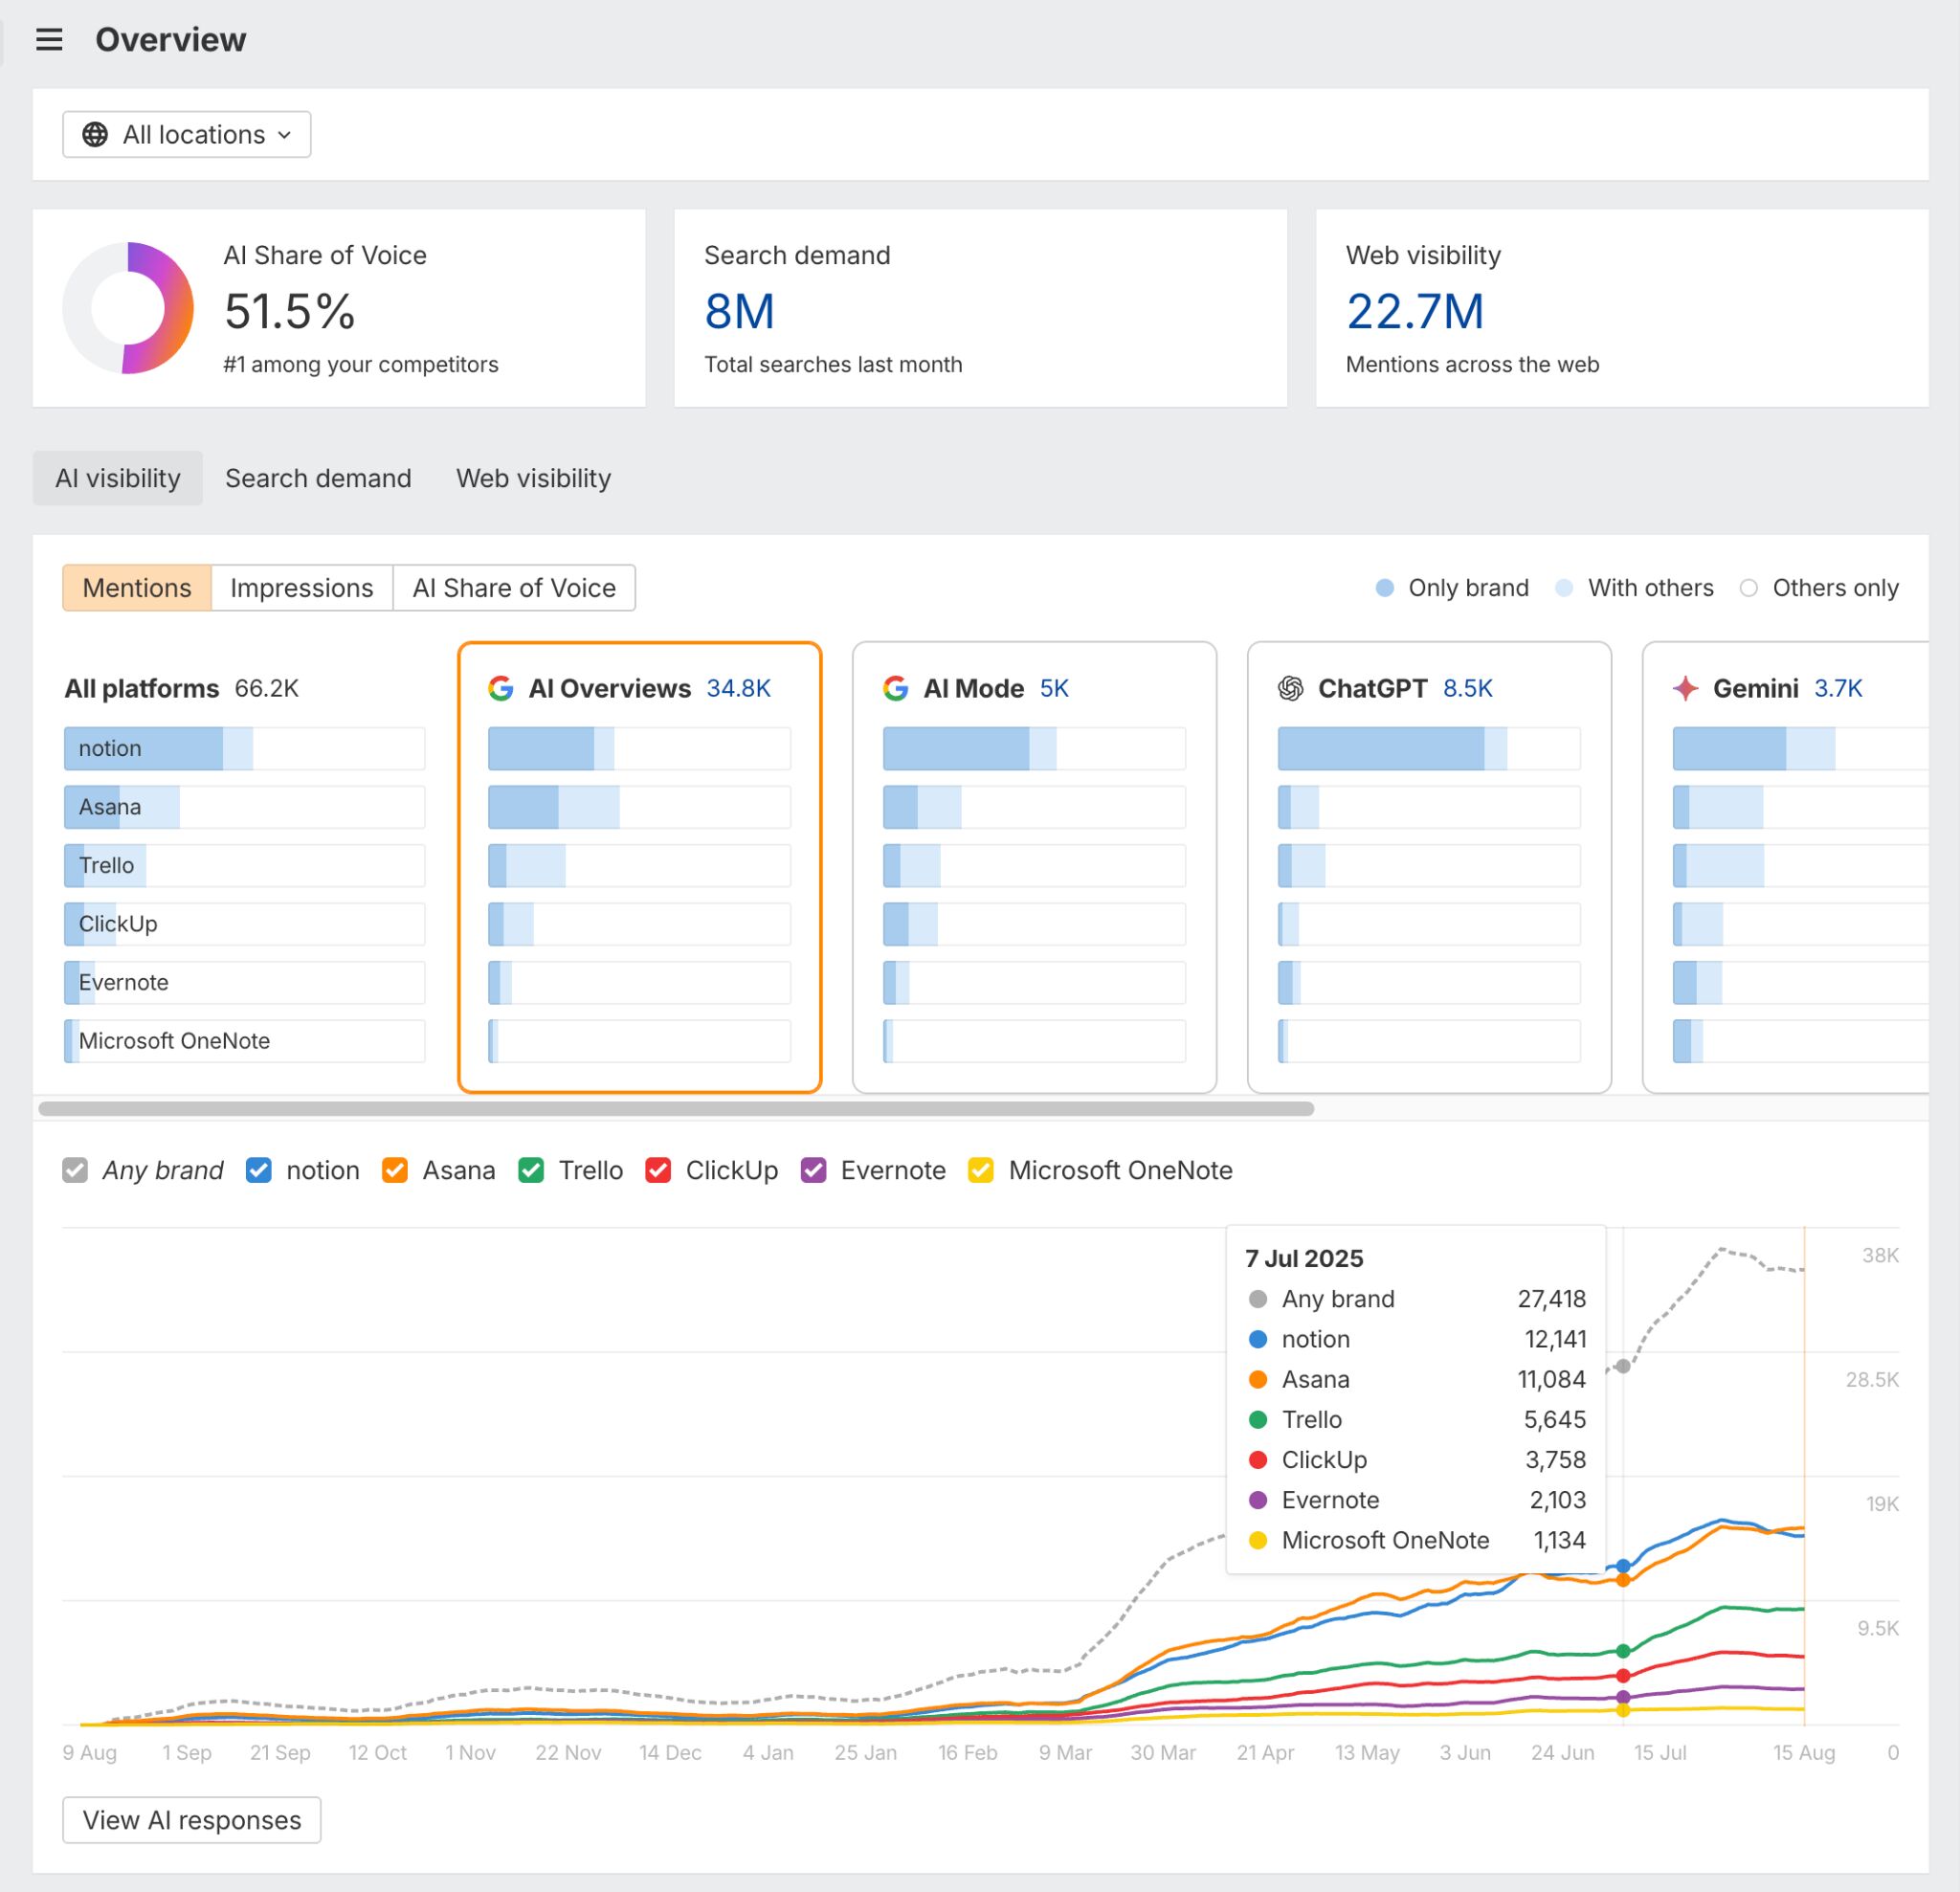Uncheck the notion brand filter
Screen dimensions: 1960x1892
pos(259,1170)
